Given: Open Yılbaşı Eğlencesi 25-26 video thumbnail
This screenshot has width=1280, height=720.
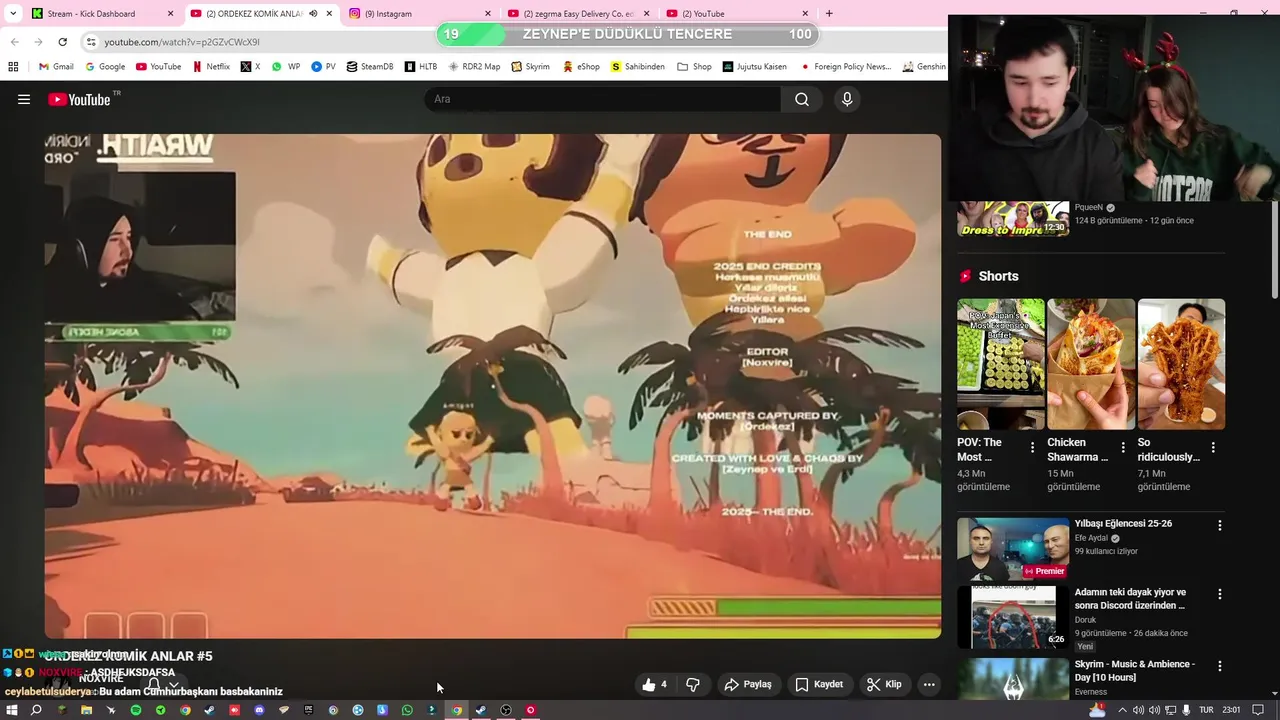Looking at the screenshot, I should pyautogui.click(x=1012, y=549).
